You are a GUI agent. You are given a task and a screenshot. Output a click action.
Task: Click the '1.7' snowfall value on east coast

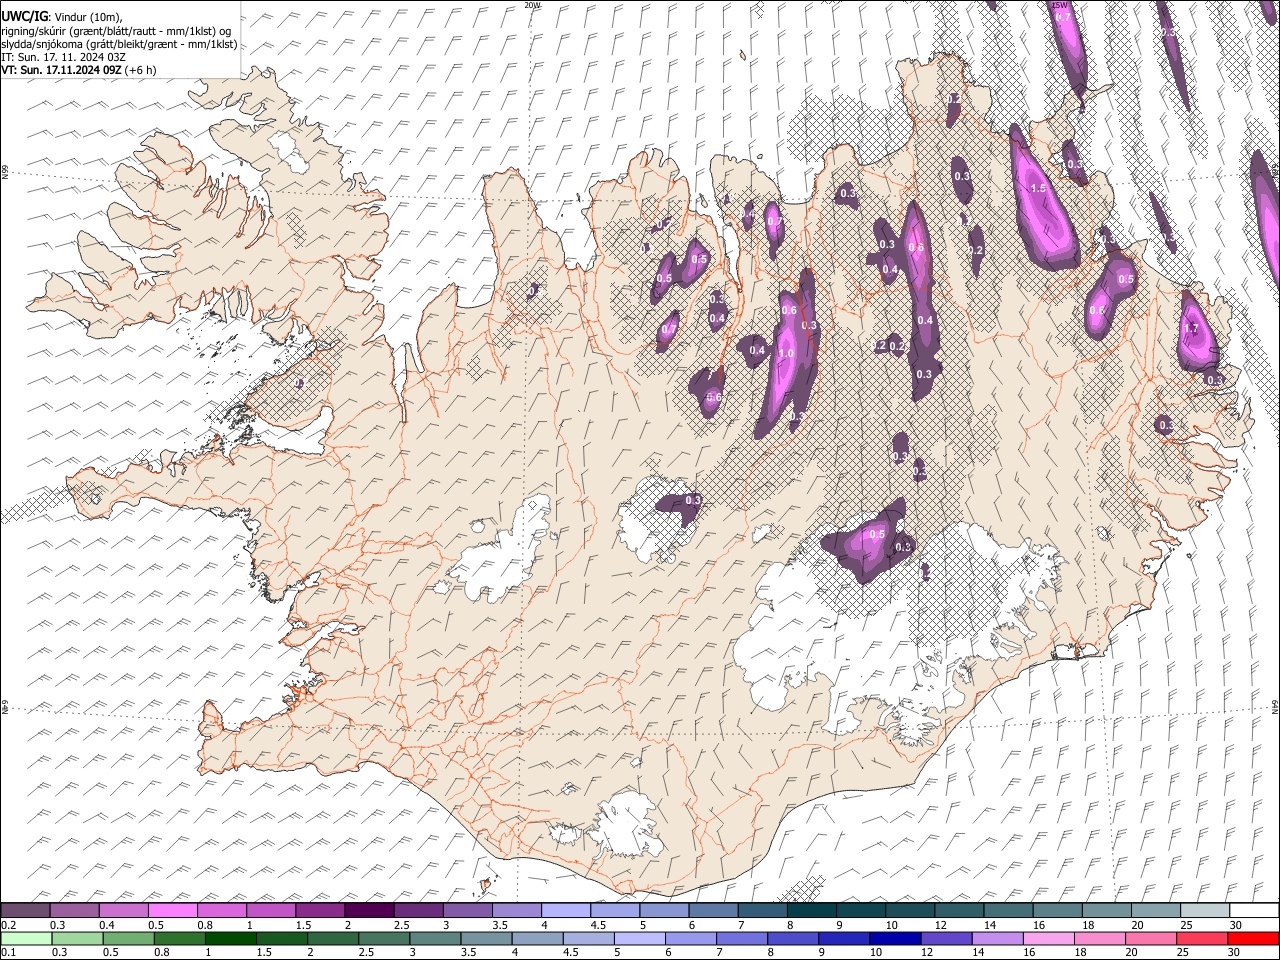click(1191, 328)
